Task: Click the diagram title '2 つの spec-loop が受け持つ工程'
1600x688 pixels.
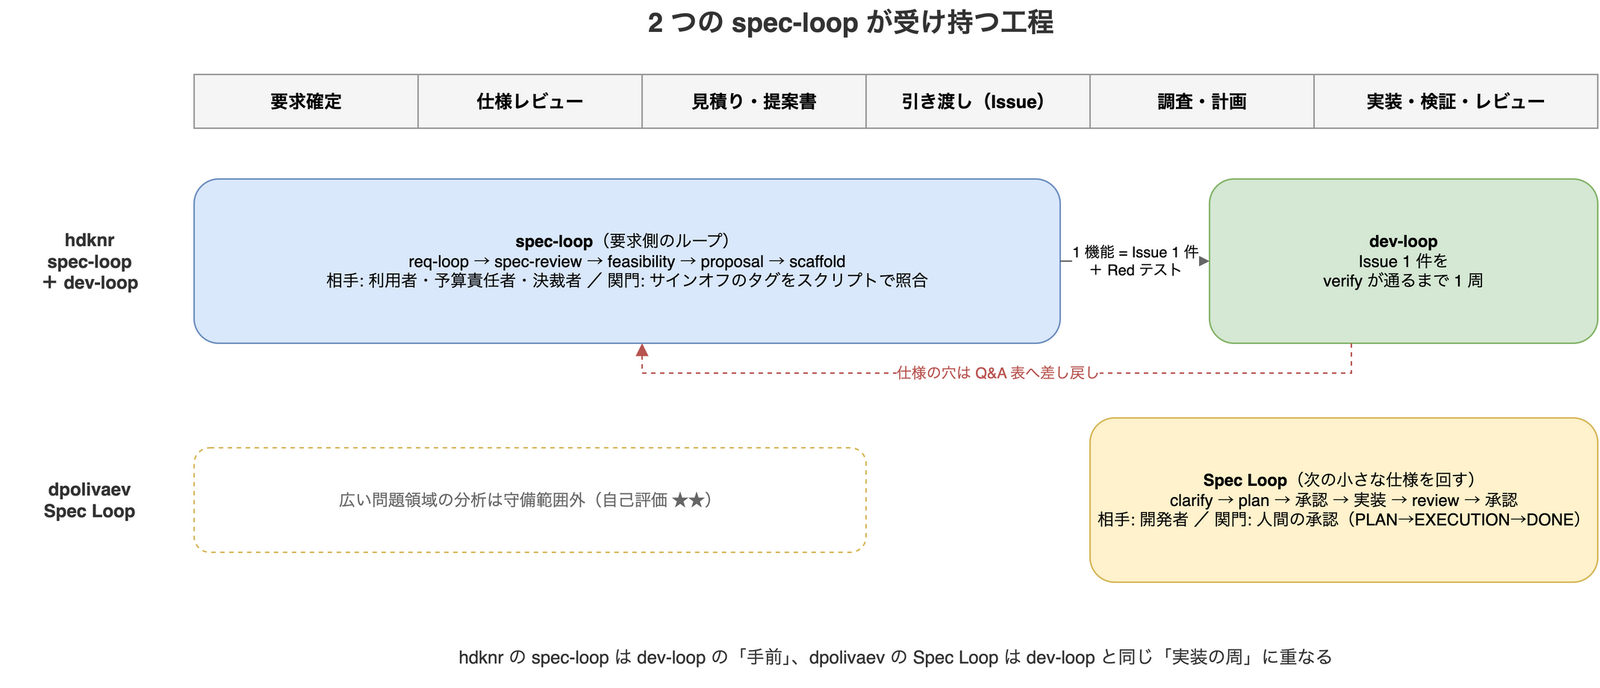Action: (x=850, y=22)
